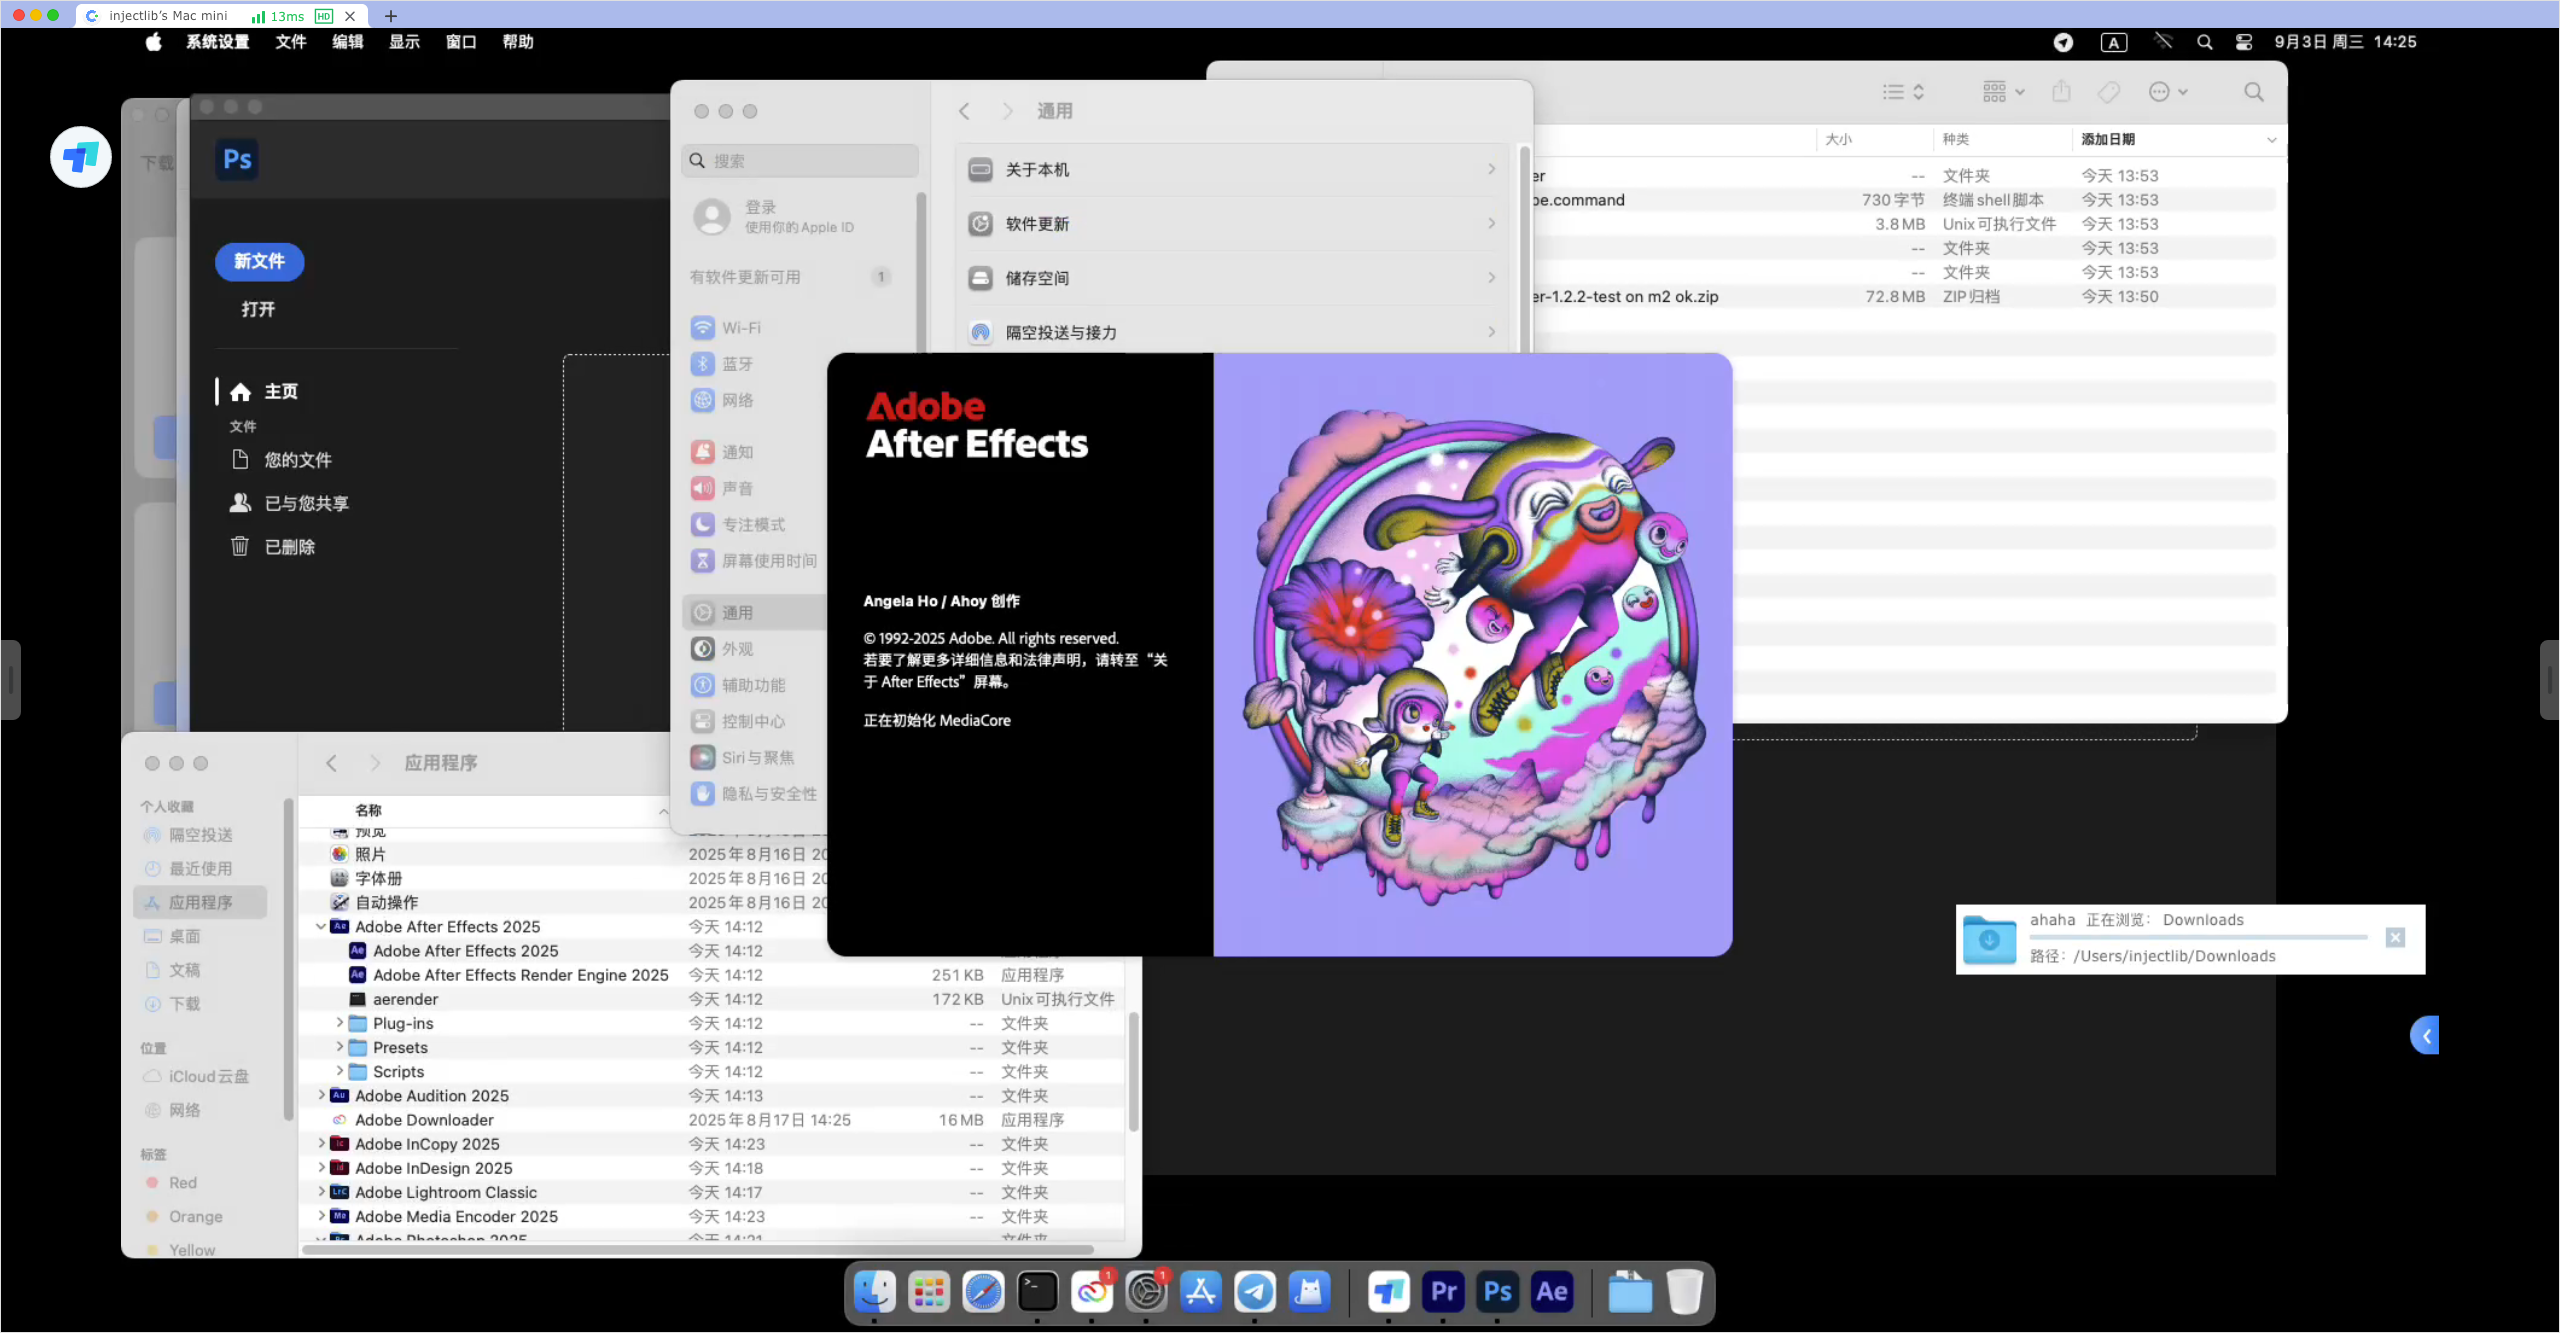Open the 窗口 menu in the menu bar
Image resolution: width=2560 pixels, height=1333 pixels.
coord(460,42)
